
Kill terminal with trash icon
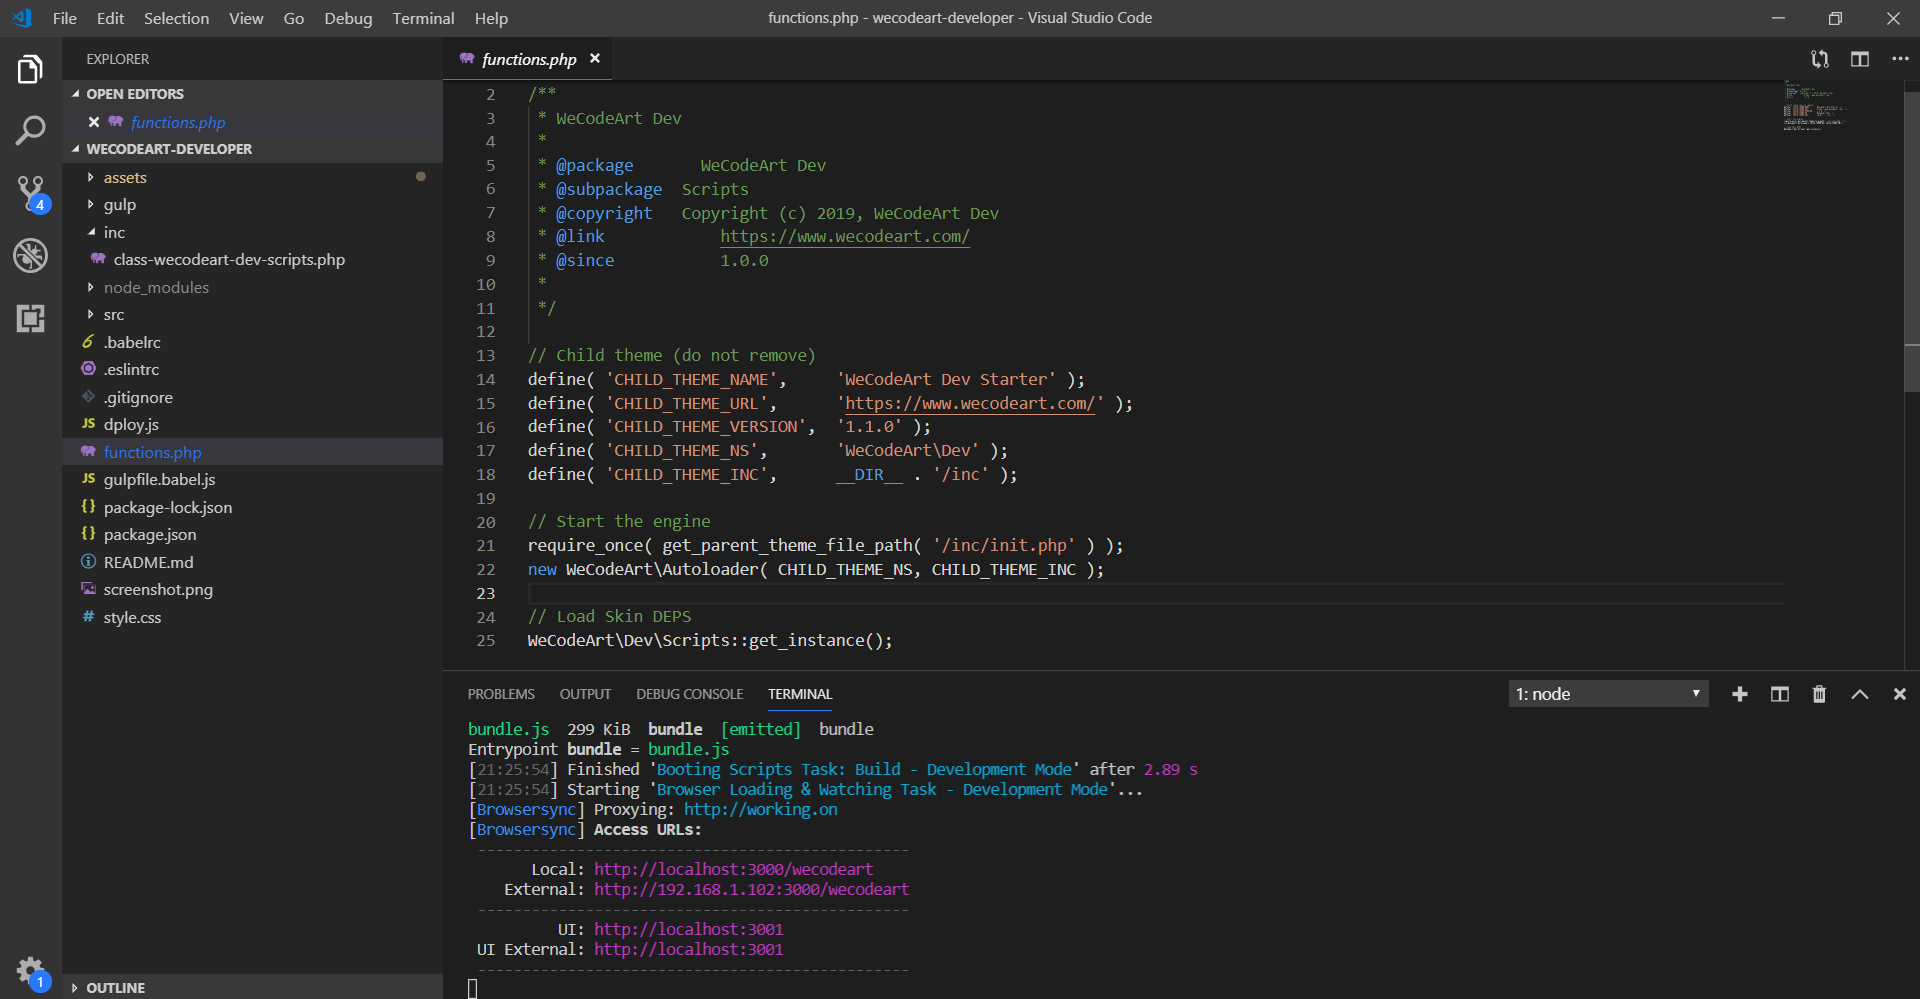coord(1819,694)
